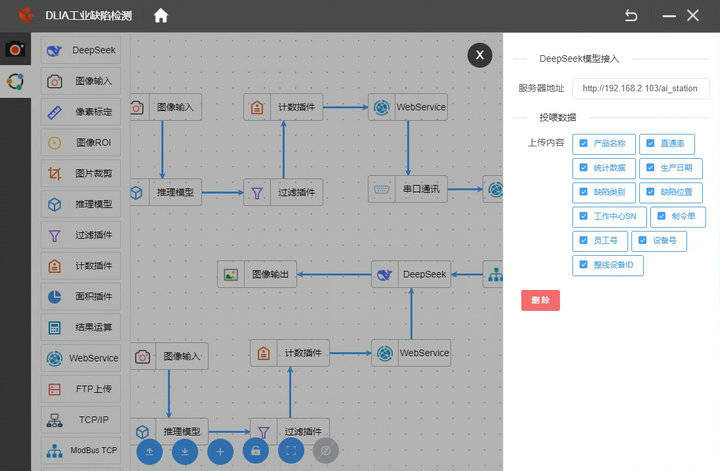Image resolution: width=720 pixels, height=471 pixels.
Task: Select the FTP上传 palette item
Action: coord(81,389)
